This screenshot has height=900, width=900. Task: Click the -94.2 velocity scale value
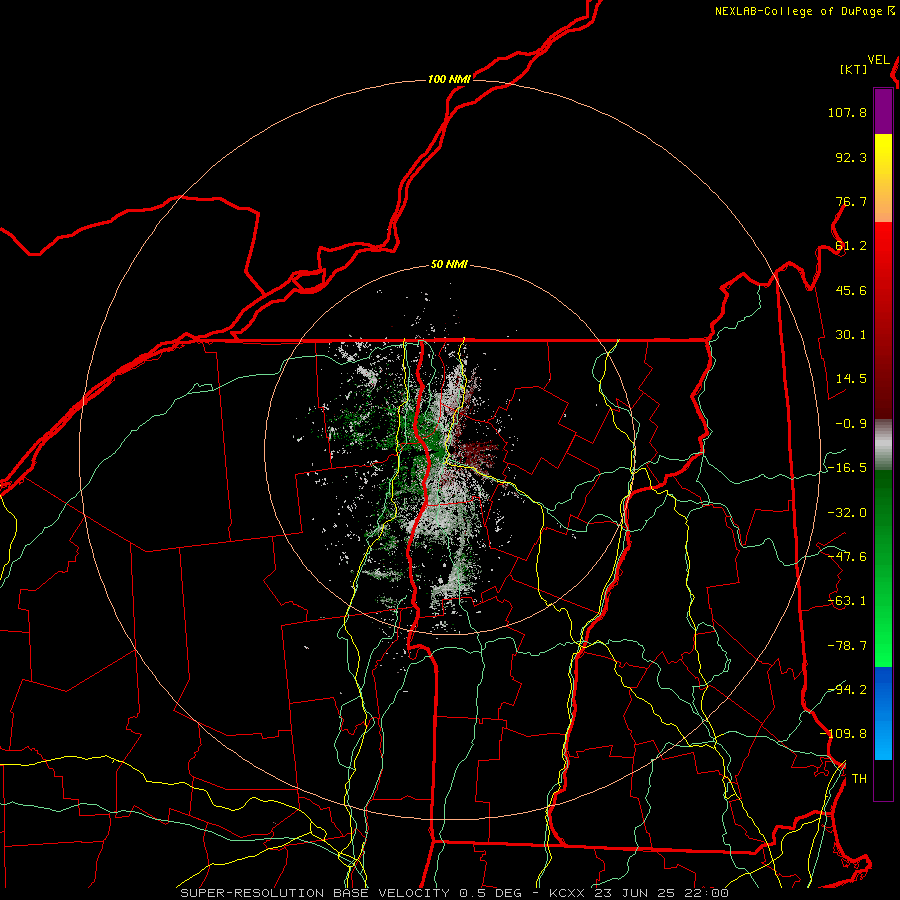point(847,690)
